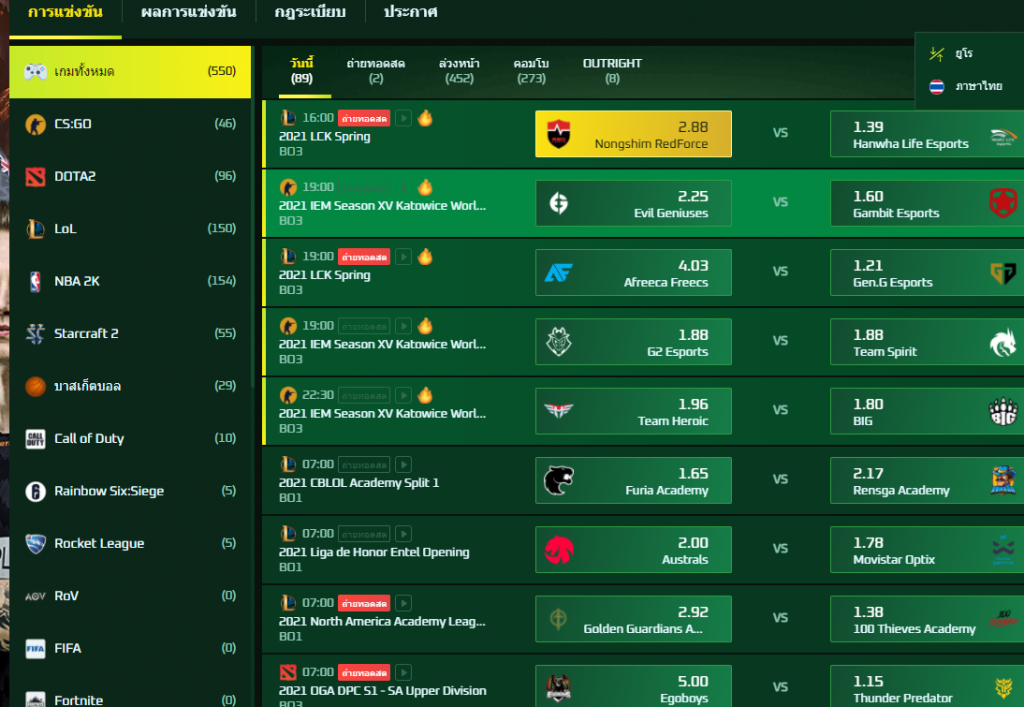Click the RoV AOV icon
The height and width of the screenshot is (707, 1024).
pyautogui.click(x=35, y=596)
